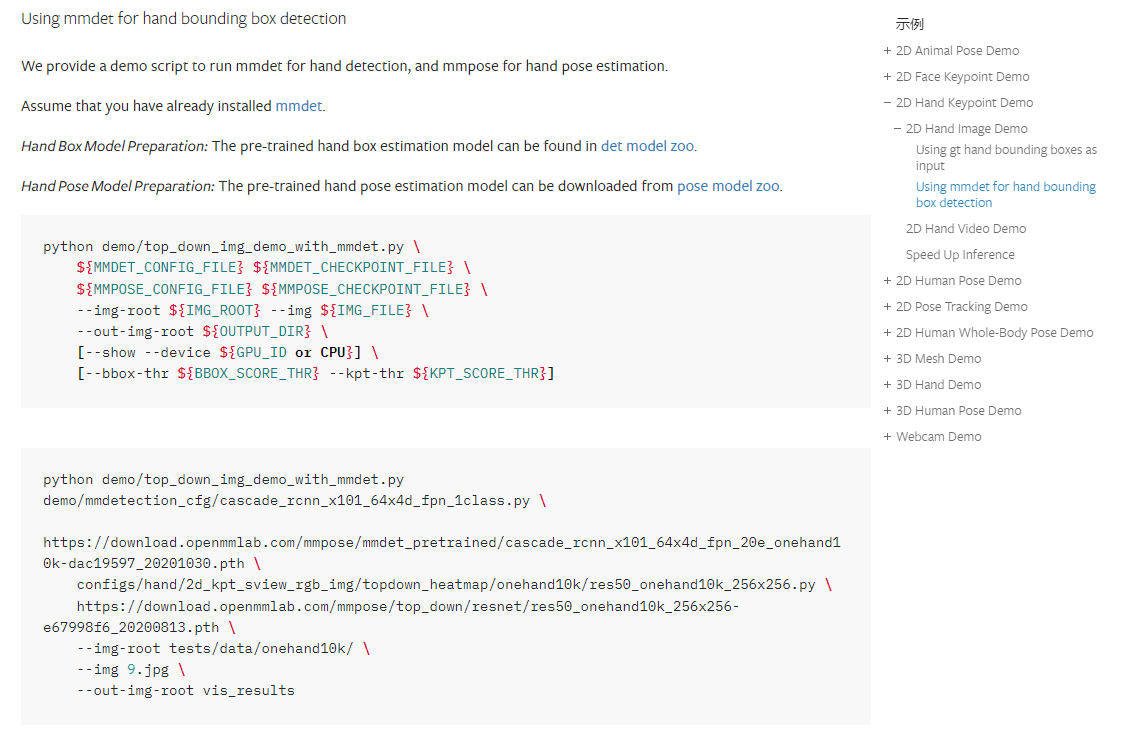Expand the 2D Human Pose Demo section
This screenshot has width=1133, height=736.
click(x=887, y=281)
